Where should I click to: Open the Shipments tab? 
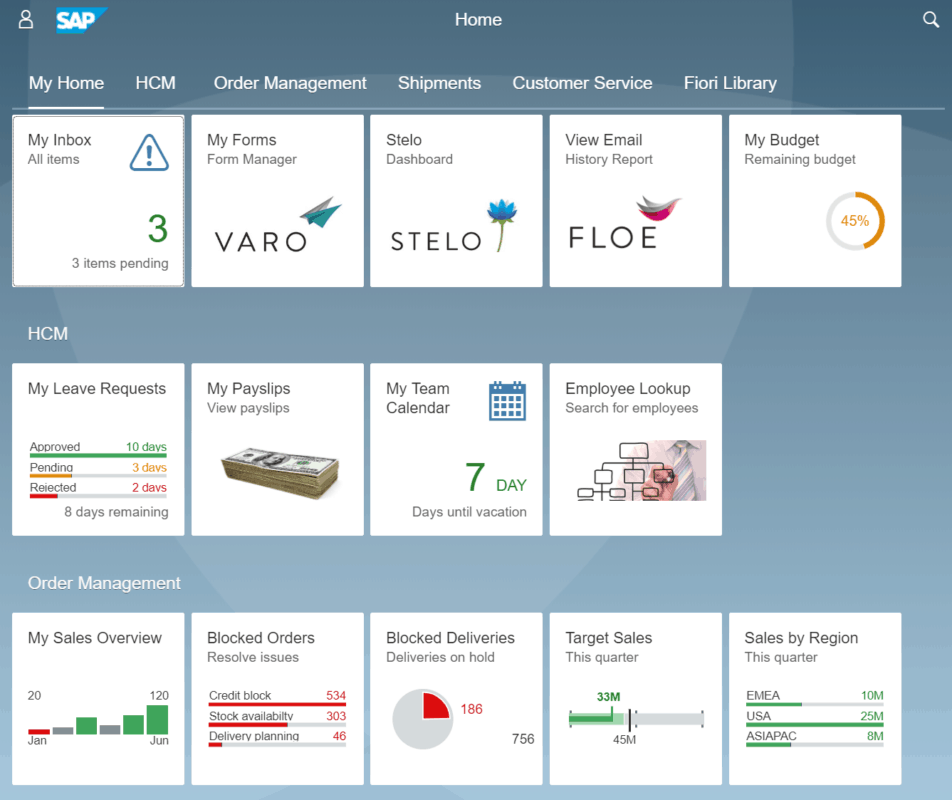point(440,83)
